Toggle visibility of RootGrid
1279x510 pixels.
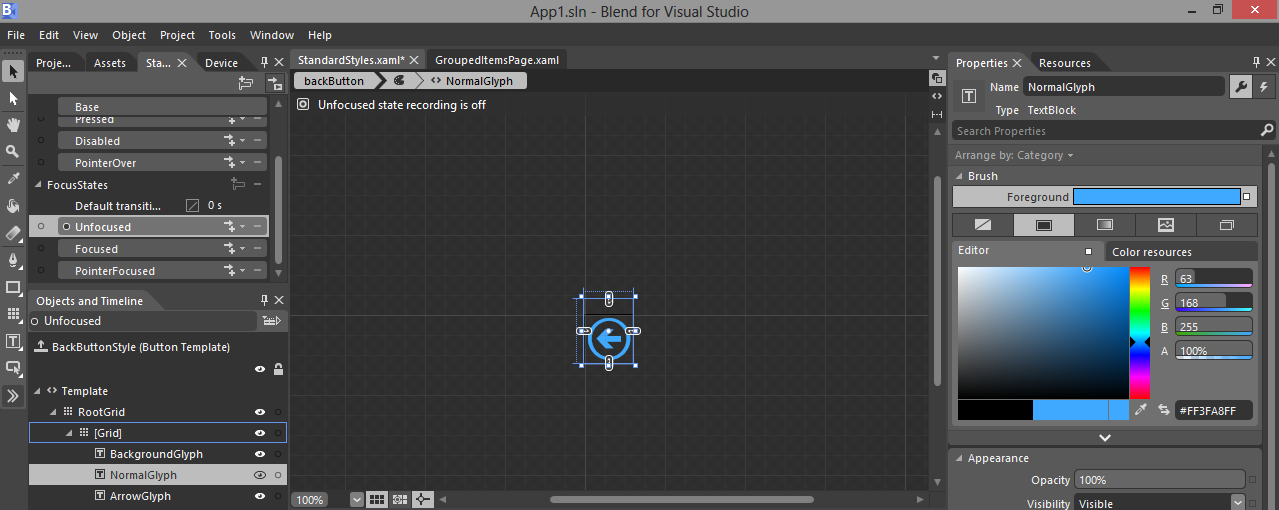(260, 412)
